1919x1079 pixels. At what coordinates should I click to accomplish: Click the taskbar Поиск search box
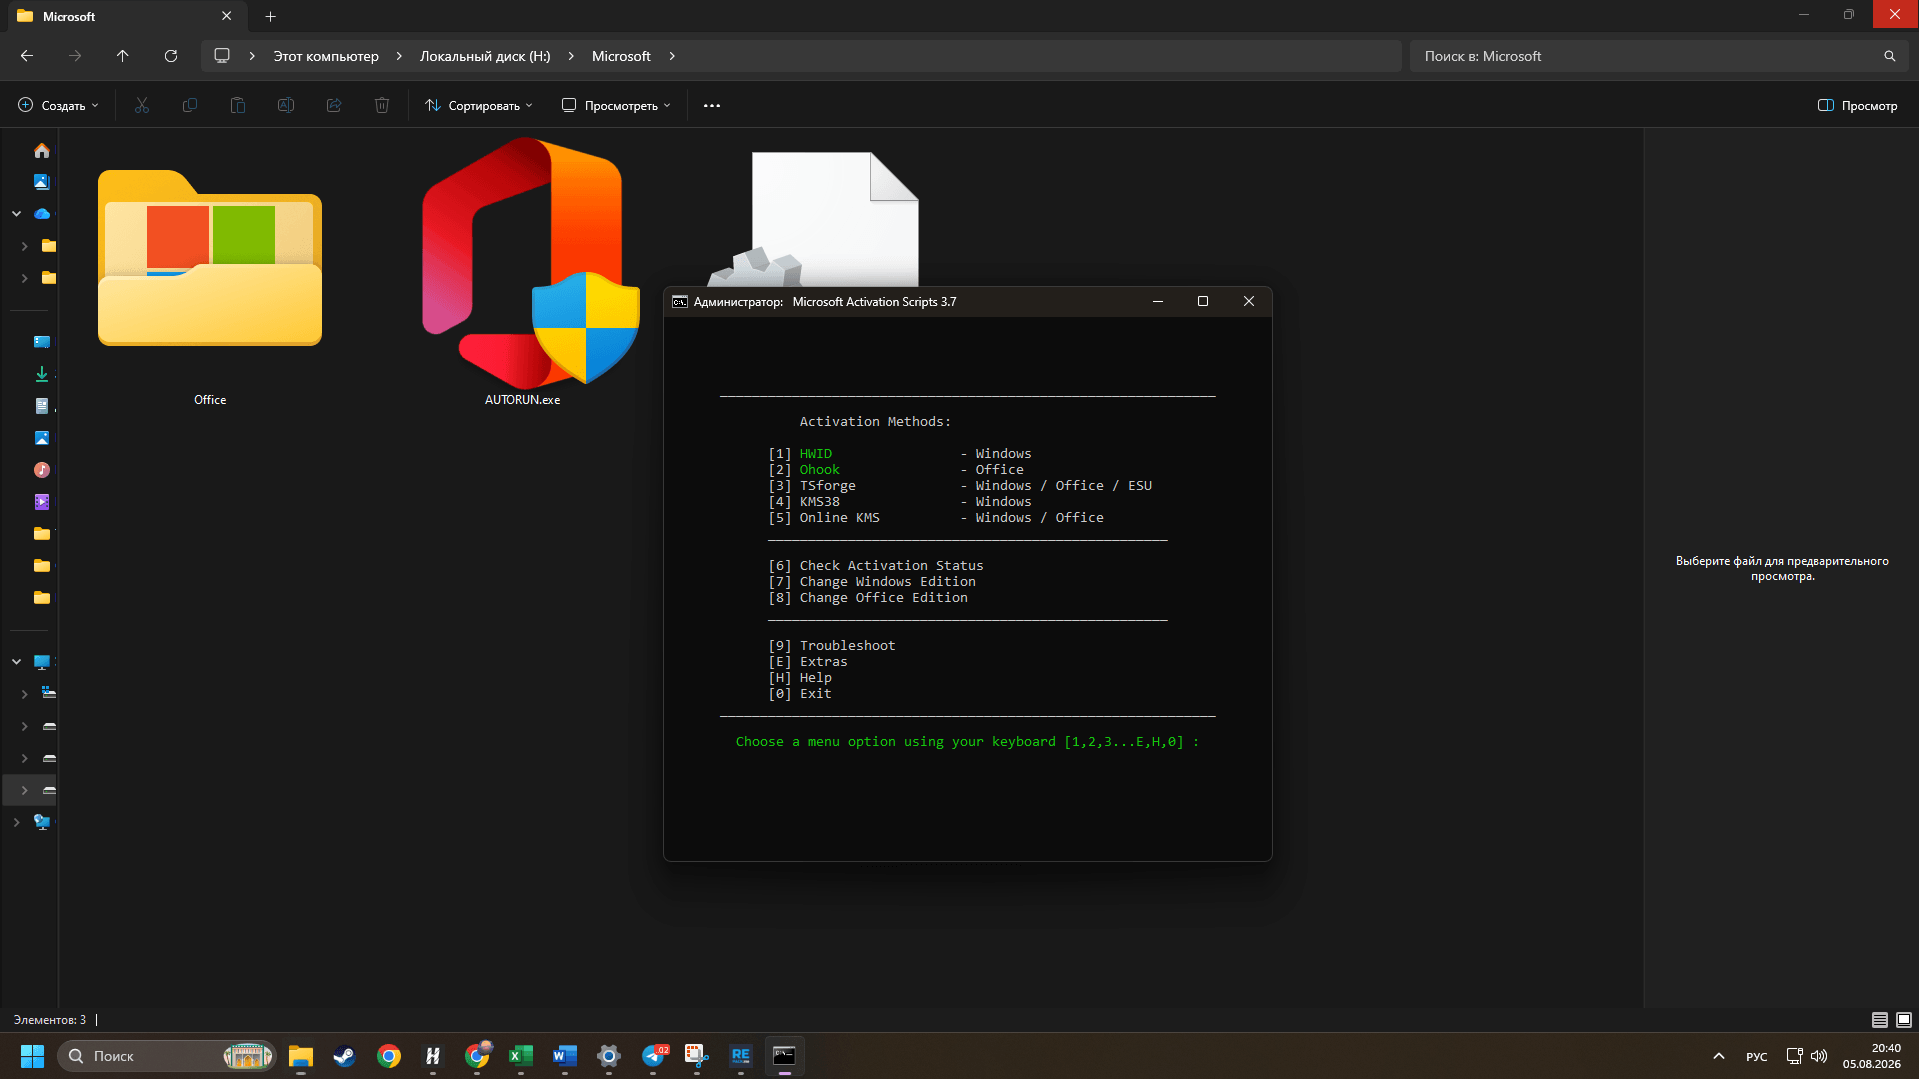(166, 1056)
